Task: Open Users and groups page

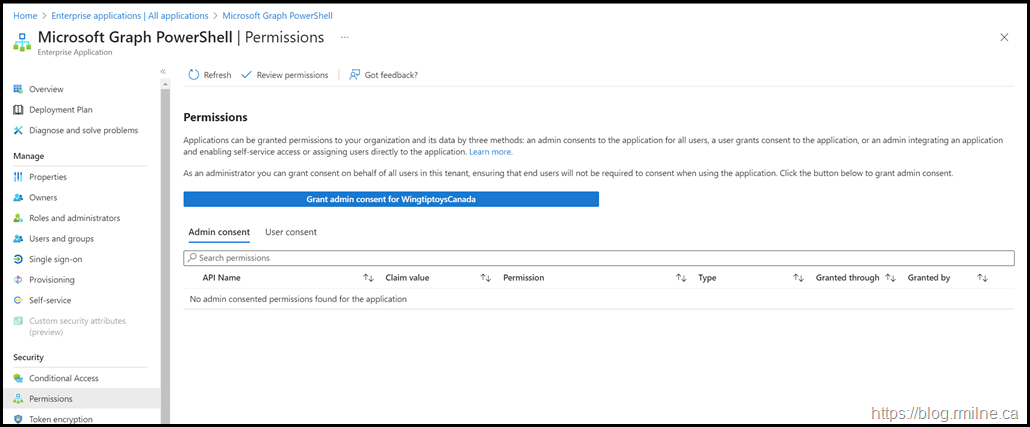Action: pos(61,239)
